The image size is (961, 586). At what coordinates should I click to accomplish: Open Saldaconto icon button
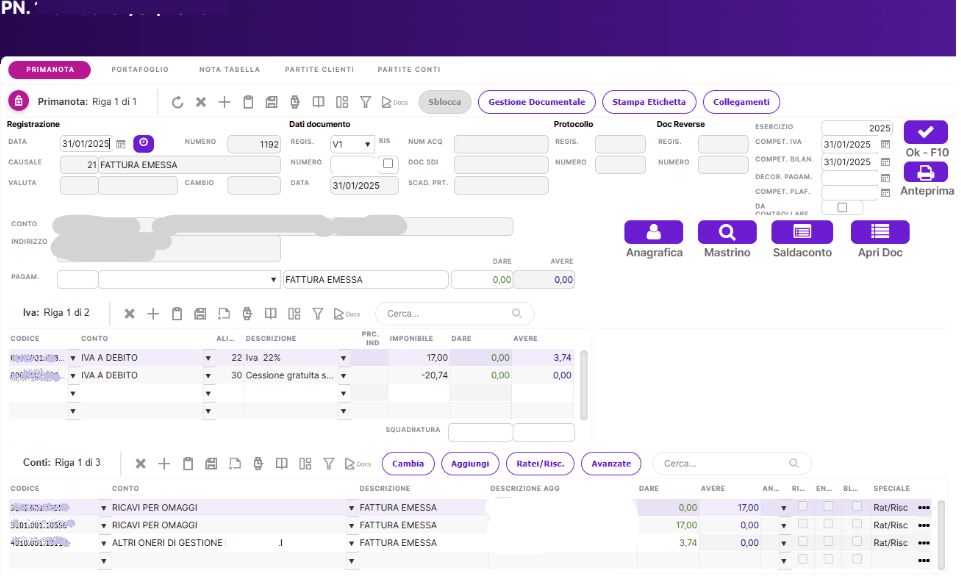point(802,232)
